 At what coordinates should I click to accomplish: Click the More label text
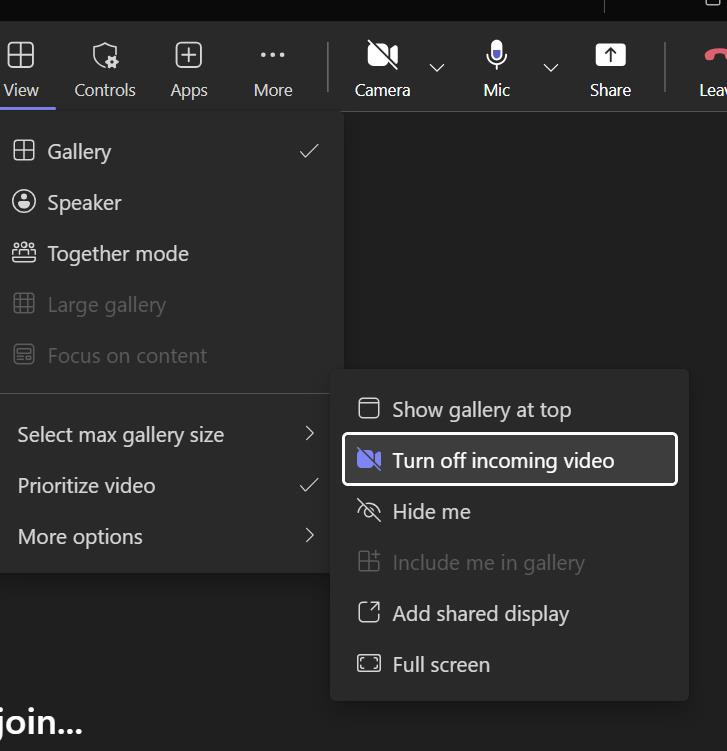[273, 90]
